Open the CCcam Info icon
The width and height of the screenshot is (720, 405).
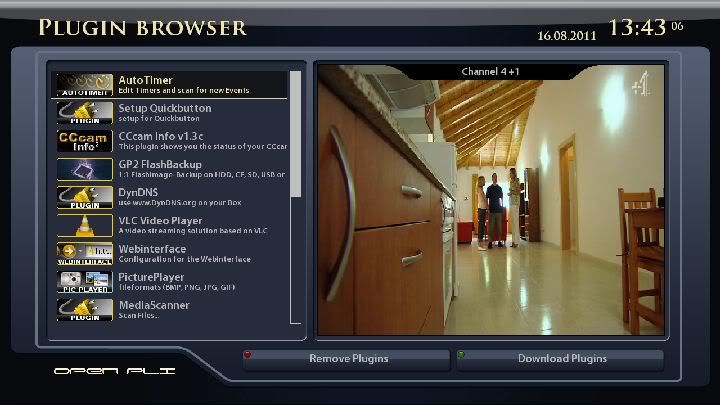click(x=84, y=141)
